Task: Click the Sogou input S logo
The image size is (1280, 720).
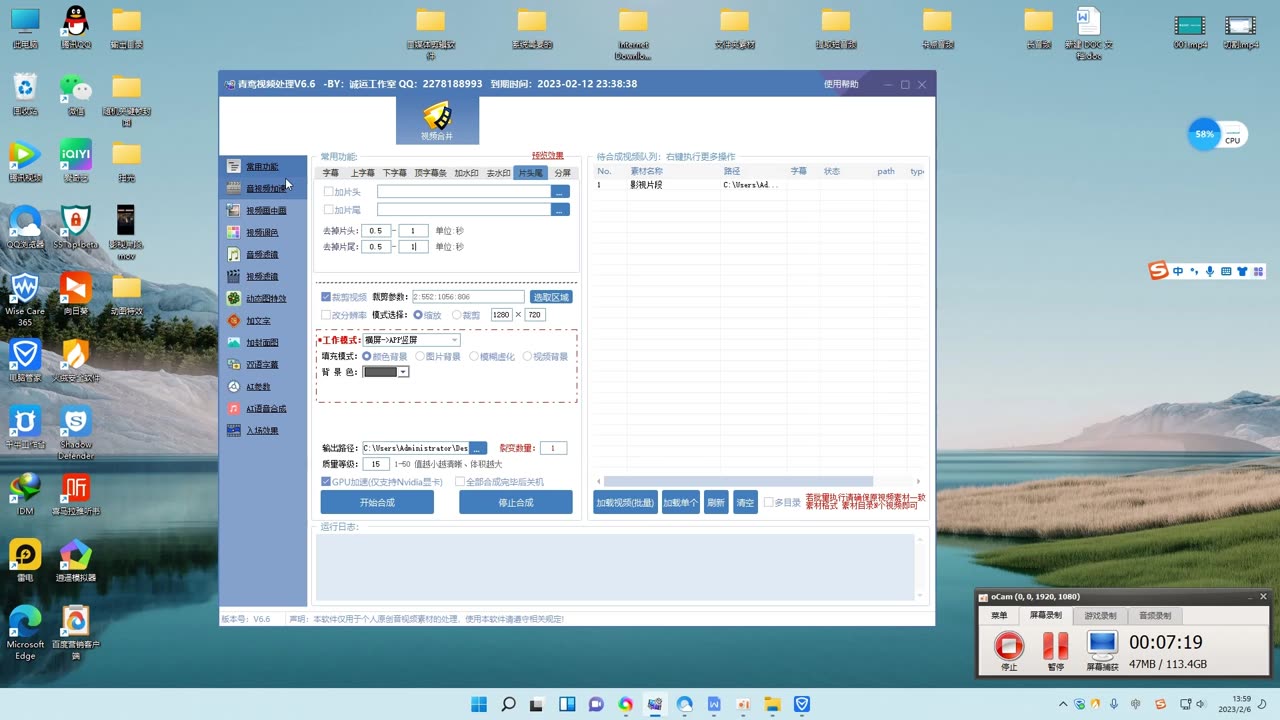Action: (x=1158, y=271)
